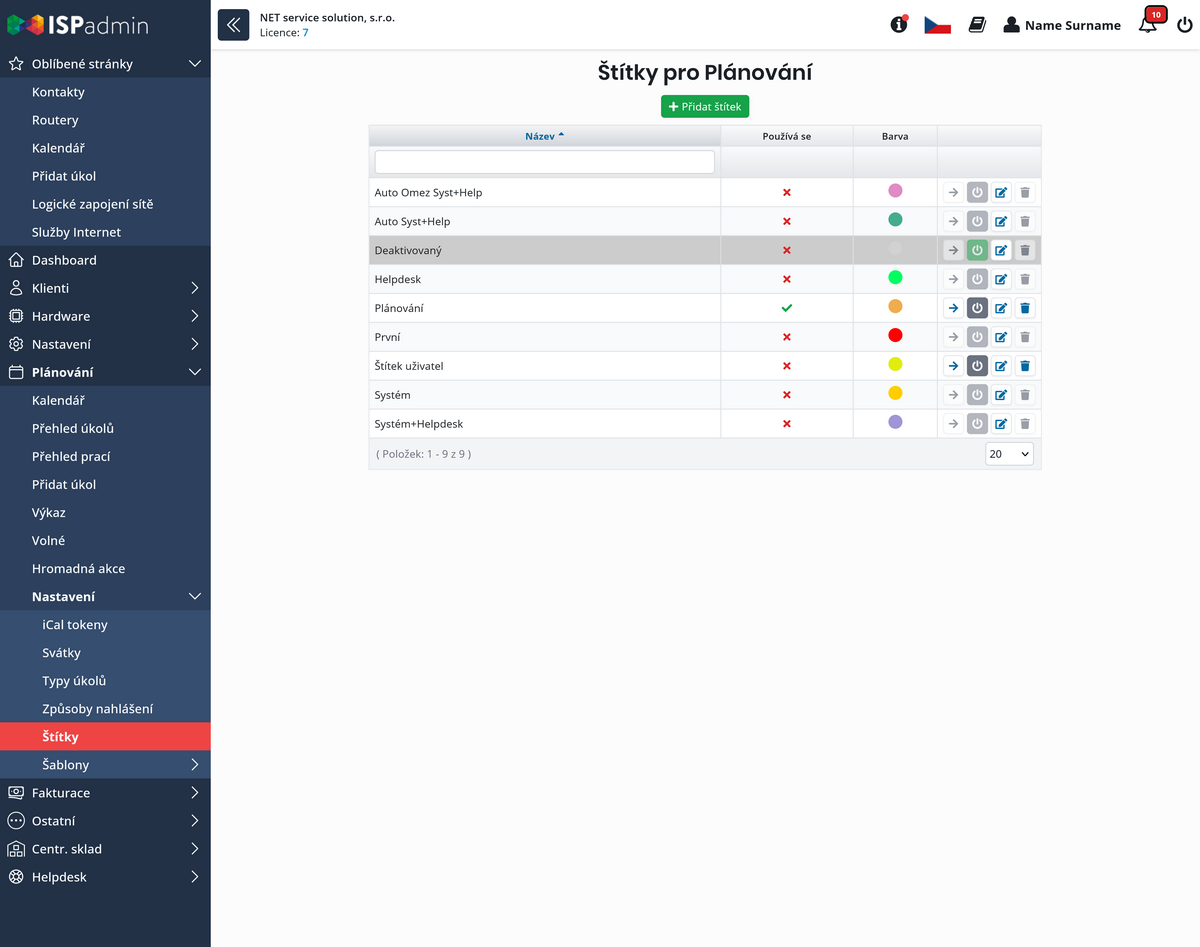Click the licence number 7 link
This screenshot has height=947, width=1200.
pos(306,33)
